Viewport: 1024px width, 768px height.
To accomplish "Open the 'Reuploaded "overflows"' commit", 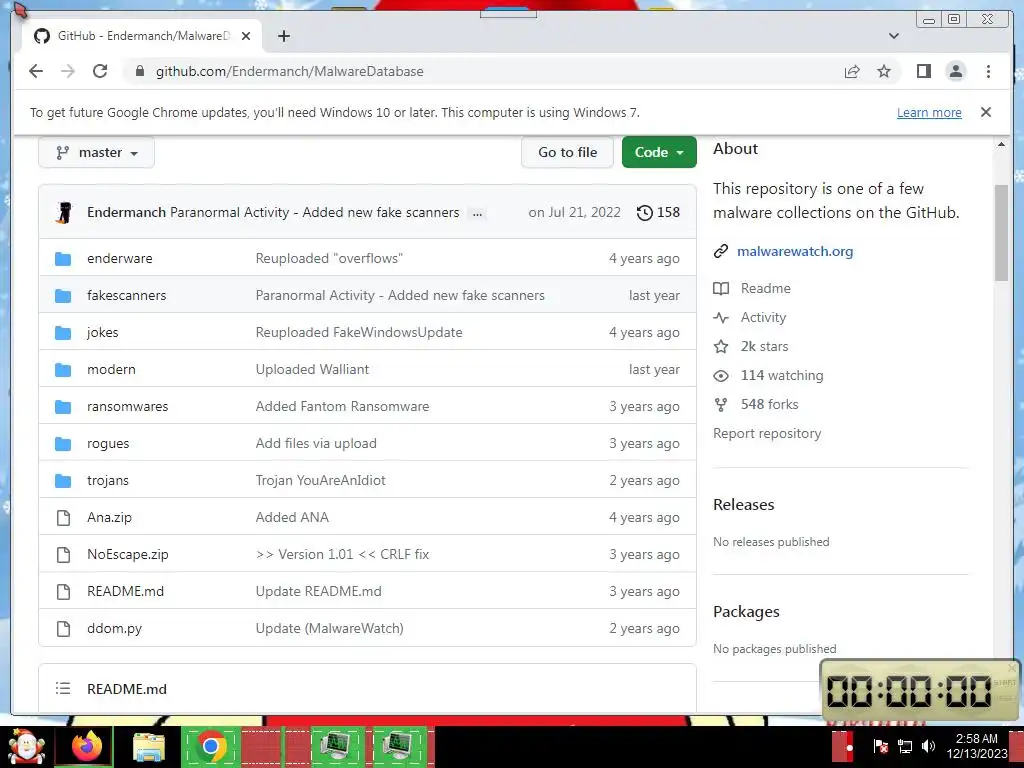I will [329, 258].
